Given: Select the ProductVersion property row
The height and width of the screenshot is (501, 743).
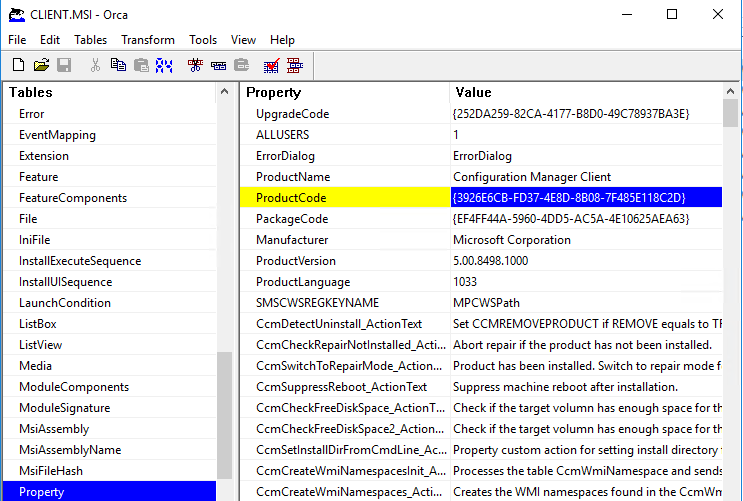Looking at the screenshot, I should (x=295, y=261).
